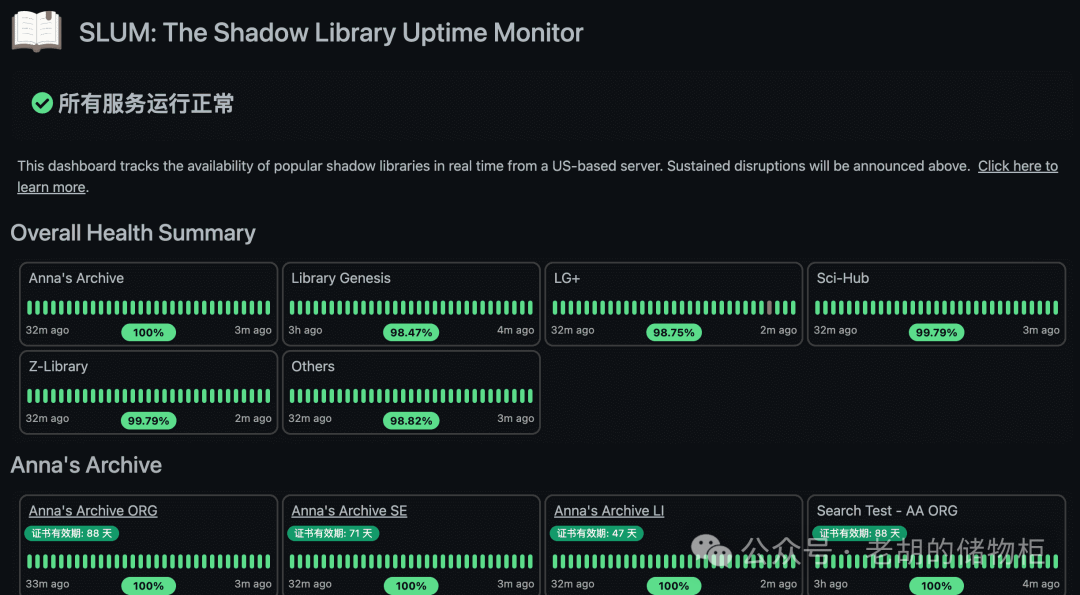Click "3h ago" in the Library Genesis card
Screen dimensions: 1080x595
(x=305, y=331)
